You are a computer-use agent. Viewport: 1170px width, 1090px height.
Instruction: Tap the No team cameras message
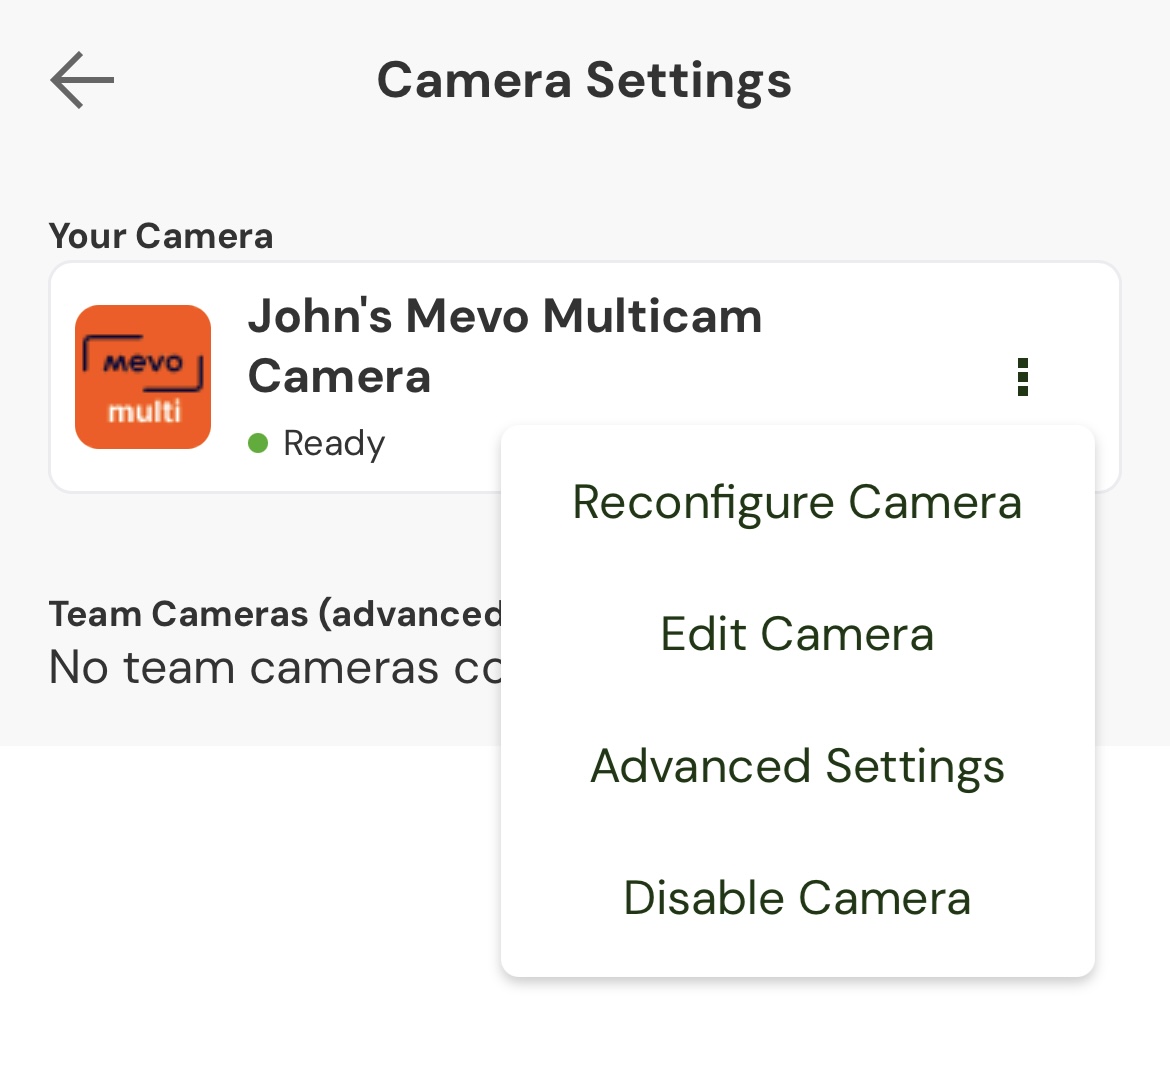(276, 667)
